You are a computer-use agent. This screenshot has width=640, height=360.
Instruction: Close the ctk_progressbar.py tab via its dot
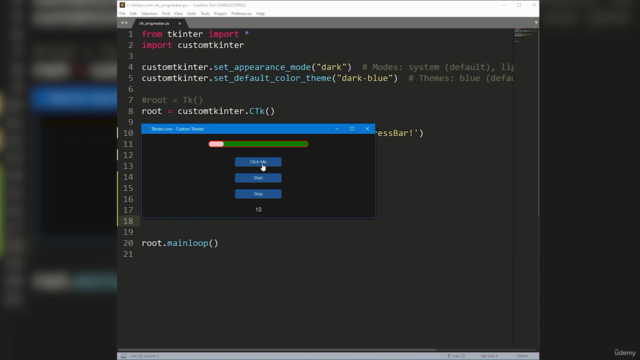tap(180, 23)
